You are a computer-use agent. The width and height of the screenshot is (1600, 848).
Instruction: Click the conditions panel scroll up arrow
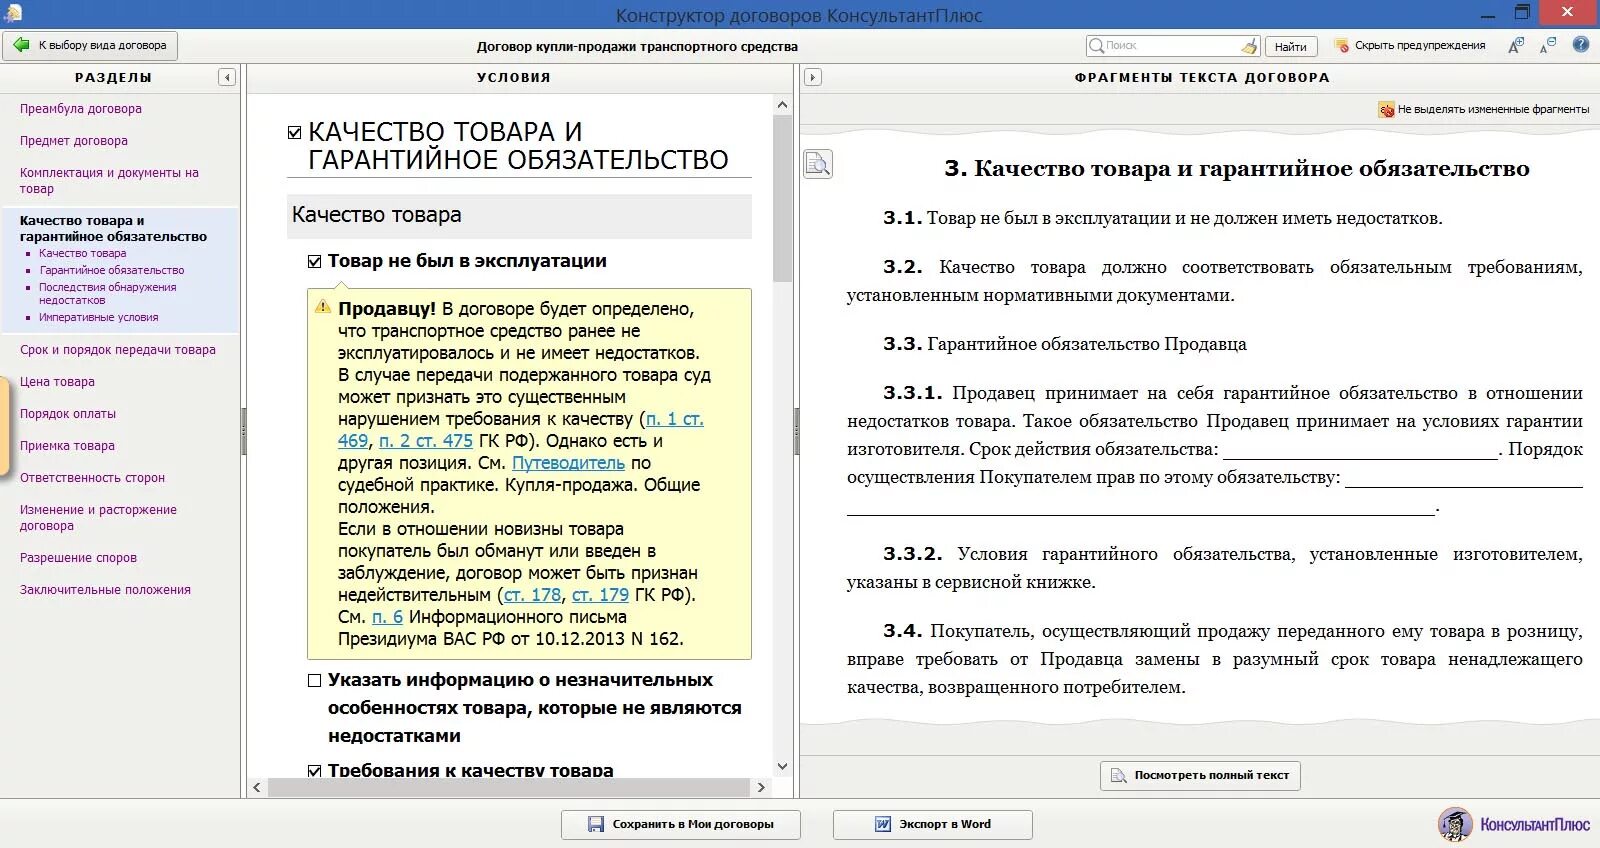782,105
